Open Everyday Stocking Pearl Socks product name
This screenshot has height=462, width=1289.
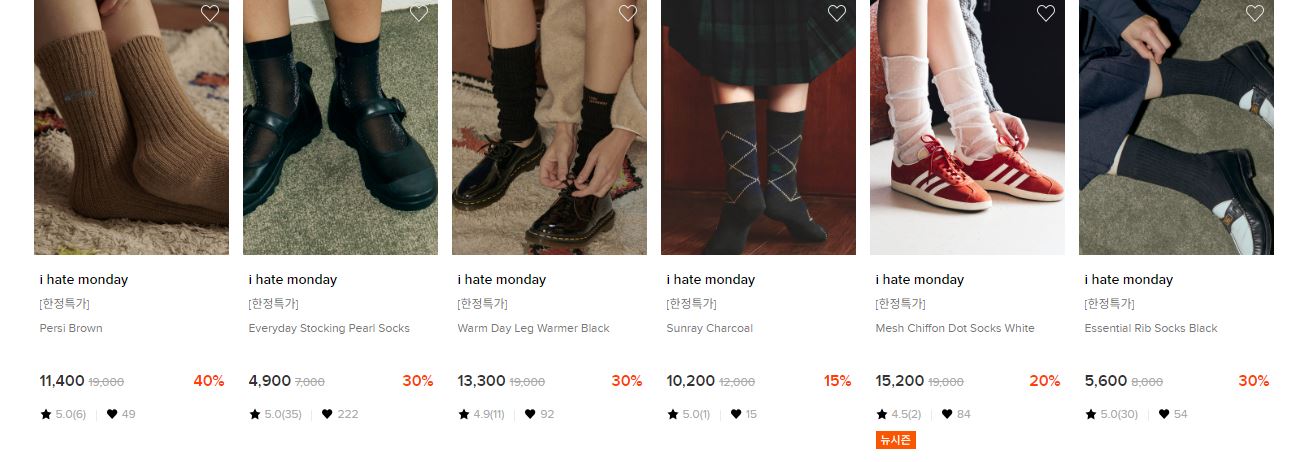click(329, 328)
